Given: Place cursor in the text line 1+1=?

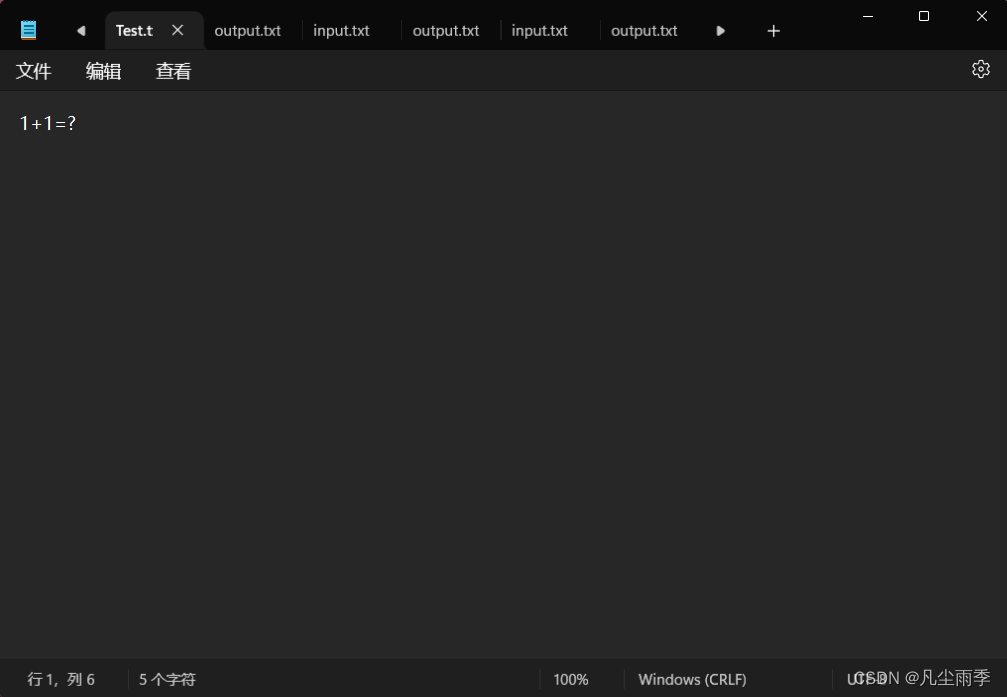Looking at the screenshot, I should point(48,123).
